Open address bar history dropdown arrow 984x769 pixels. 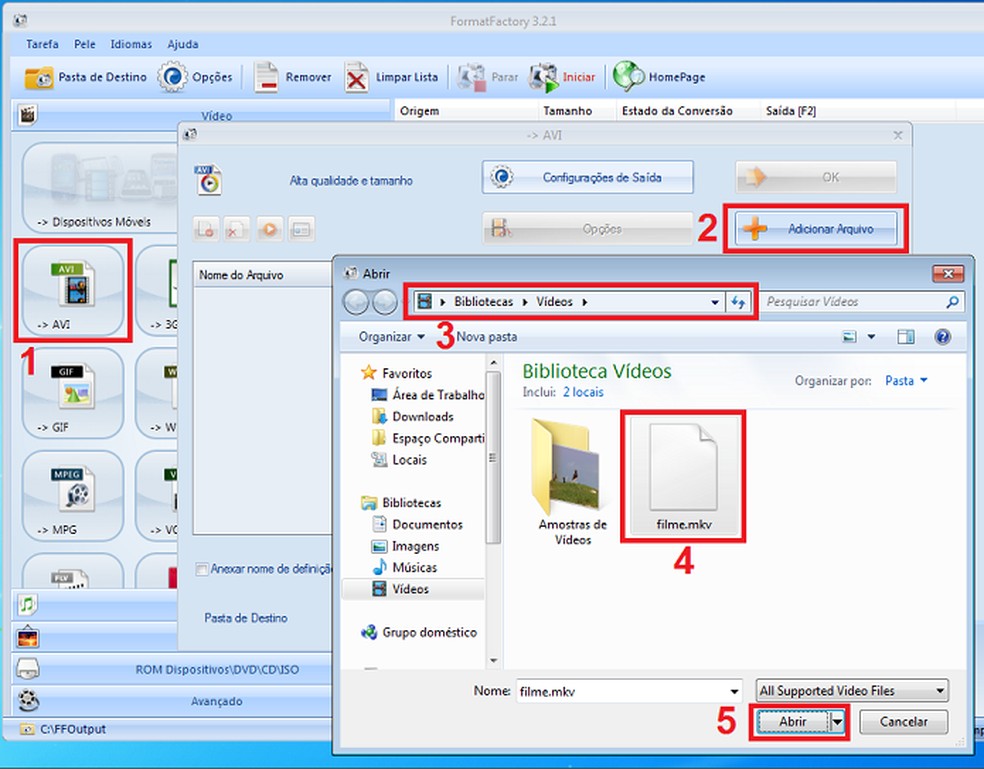pyautogui.click(x=715, y=302)
